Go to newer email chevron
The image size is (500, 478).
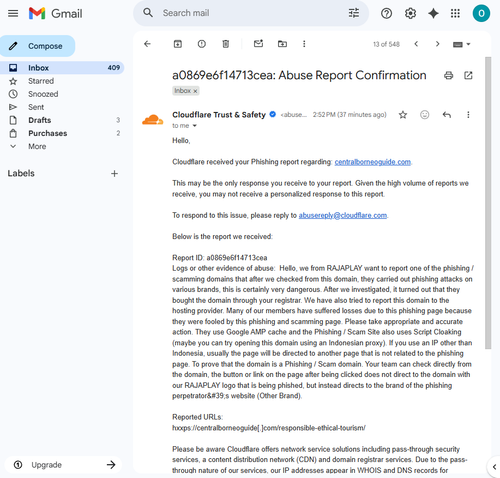pyautogui.click(x=416, y=44)
